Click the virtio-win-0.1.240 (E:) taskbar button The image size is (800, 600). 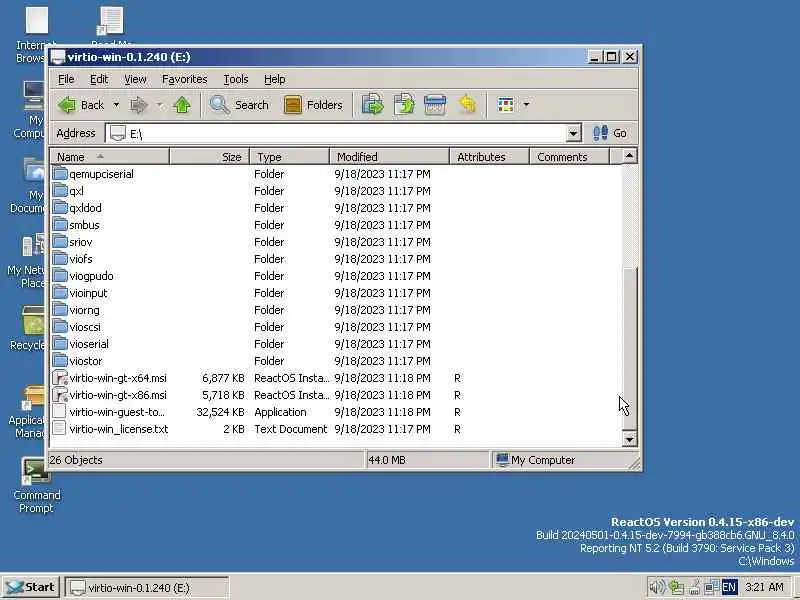[147, 587]
